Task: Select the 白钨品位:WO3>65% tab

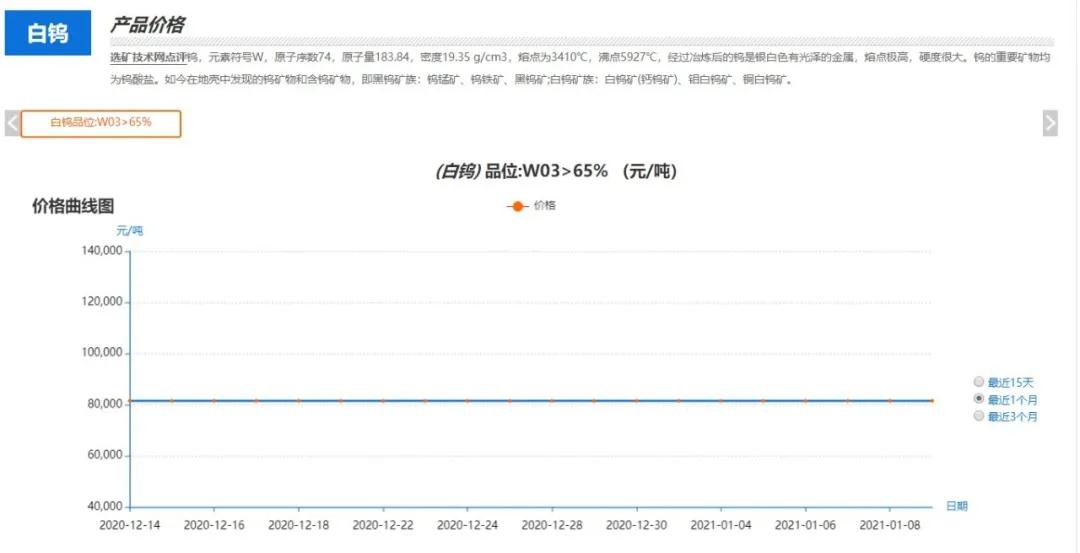Action: [101, 123]
